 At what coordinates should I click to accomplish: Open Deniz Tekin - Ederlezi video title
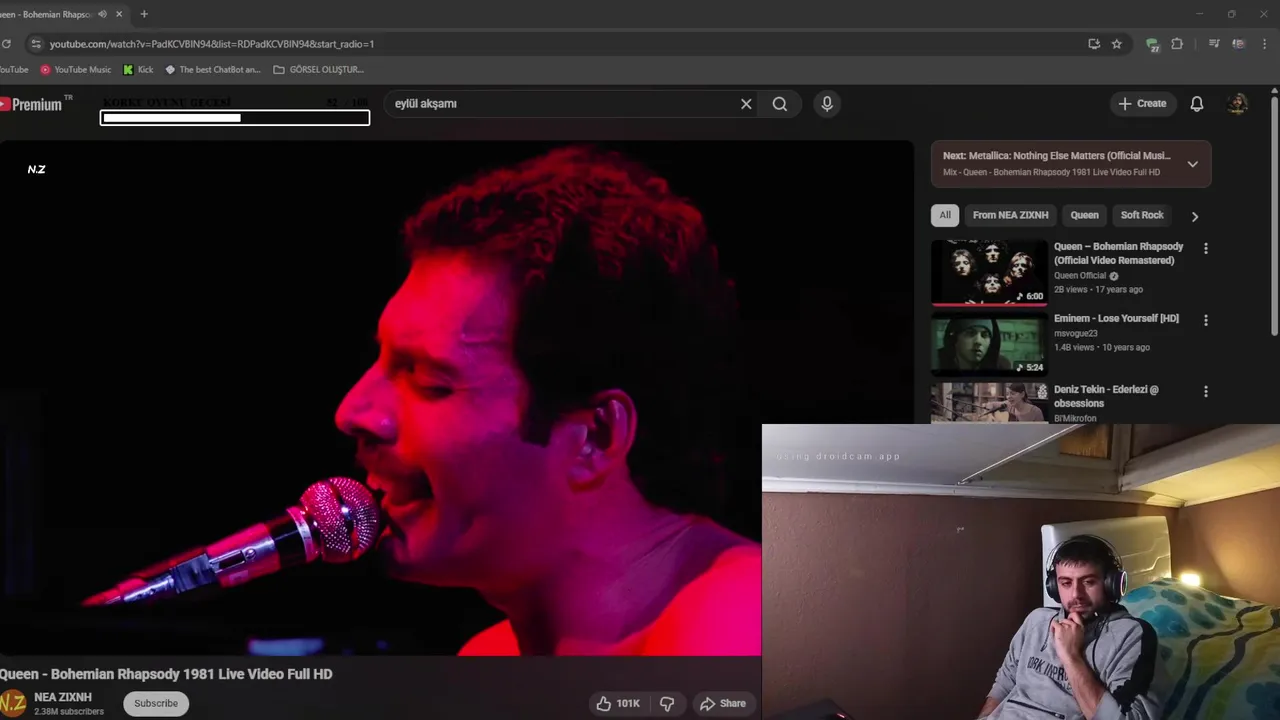pos(1106,396)
